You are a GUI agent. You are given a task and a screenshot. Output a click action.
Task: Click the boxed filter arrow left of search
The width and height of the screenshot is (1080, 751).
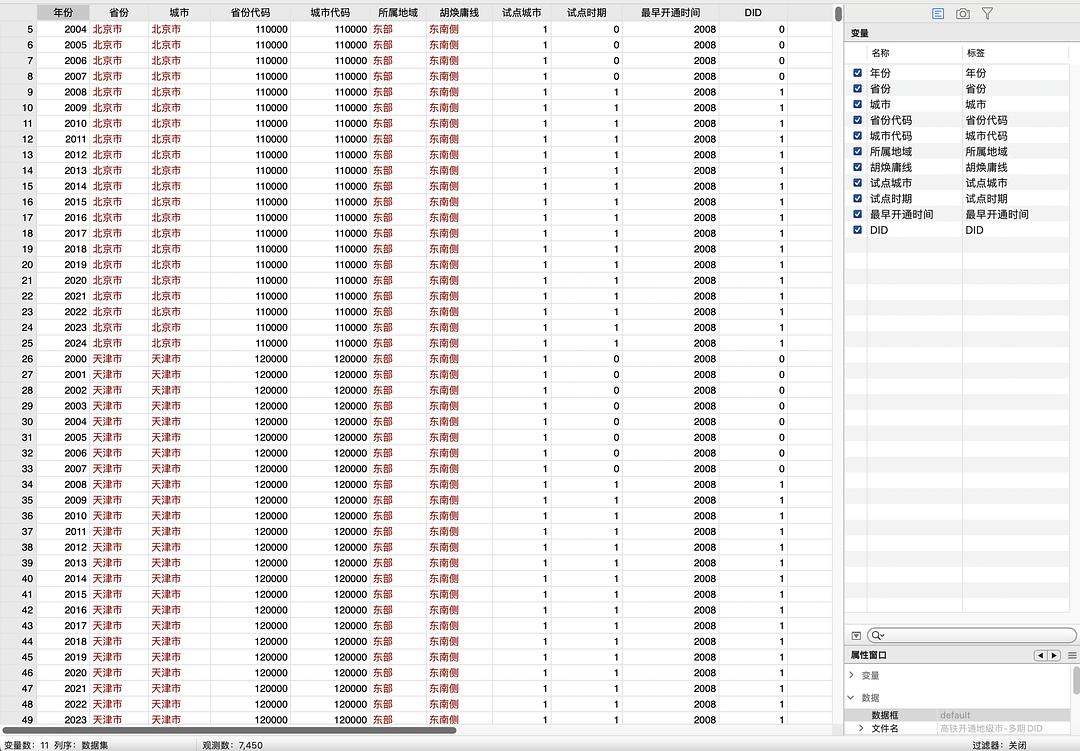[x=856, y=636]
